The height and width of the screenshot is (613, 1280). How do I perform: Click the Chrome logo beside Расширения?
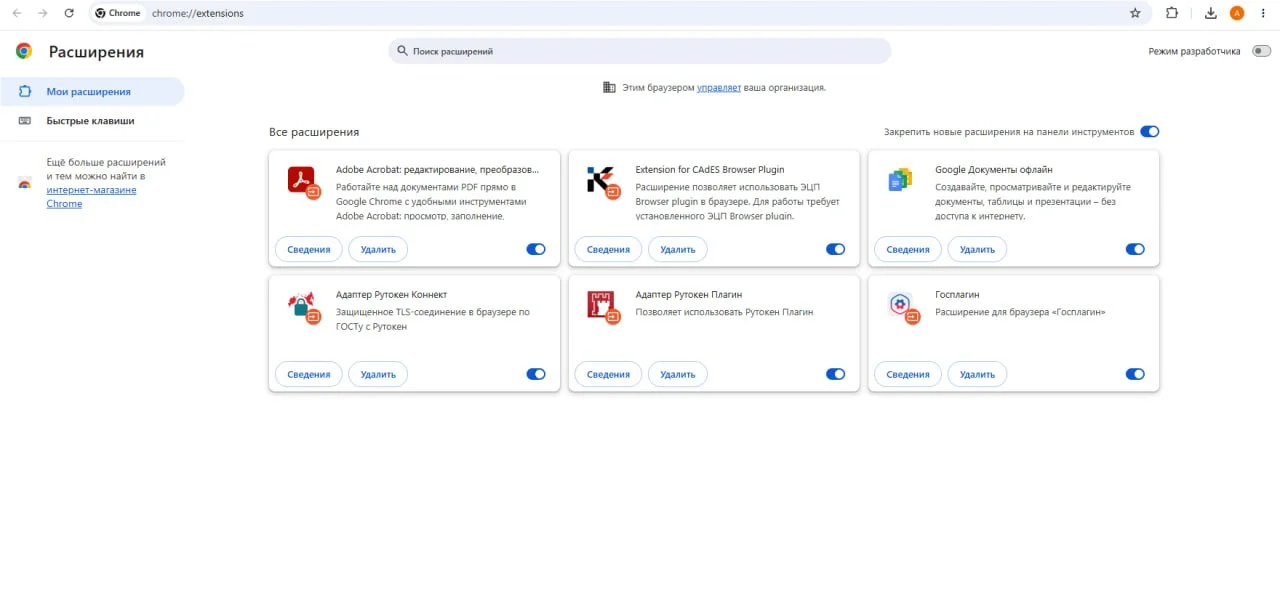pyautogui.click(x=24, y=51)
